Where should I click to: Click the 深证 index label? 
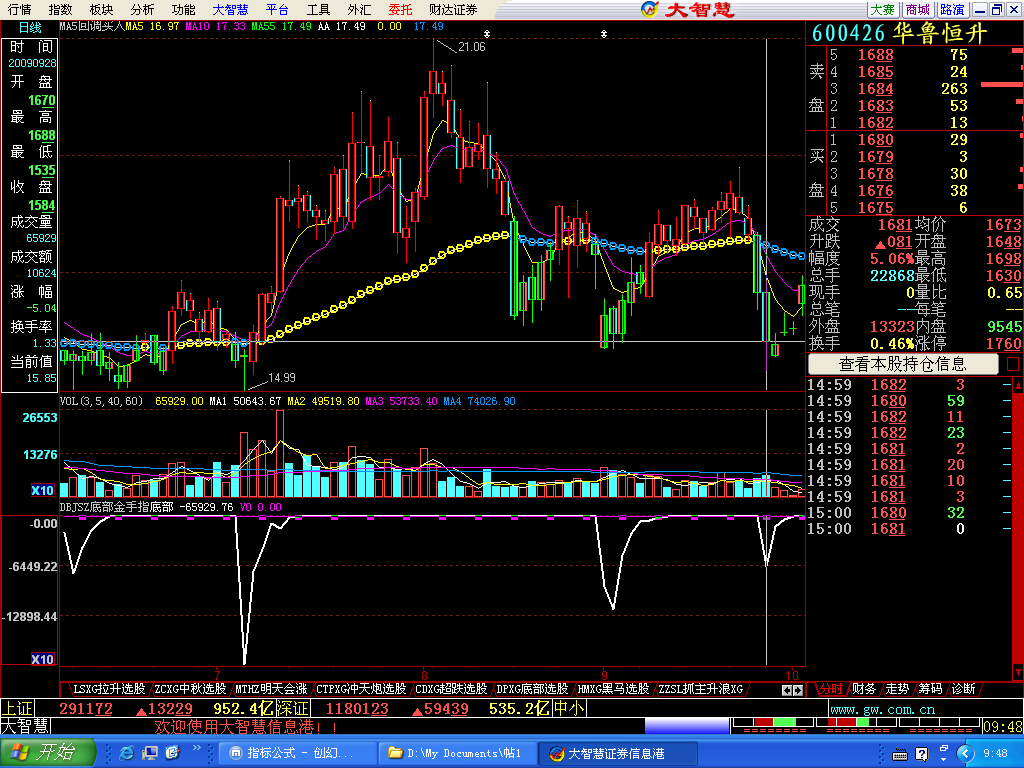coord(292,709)
